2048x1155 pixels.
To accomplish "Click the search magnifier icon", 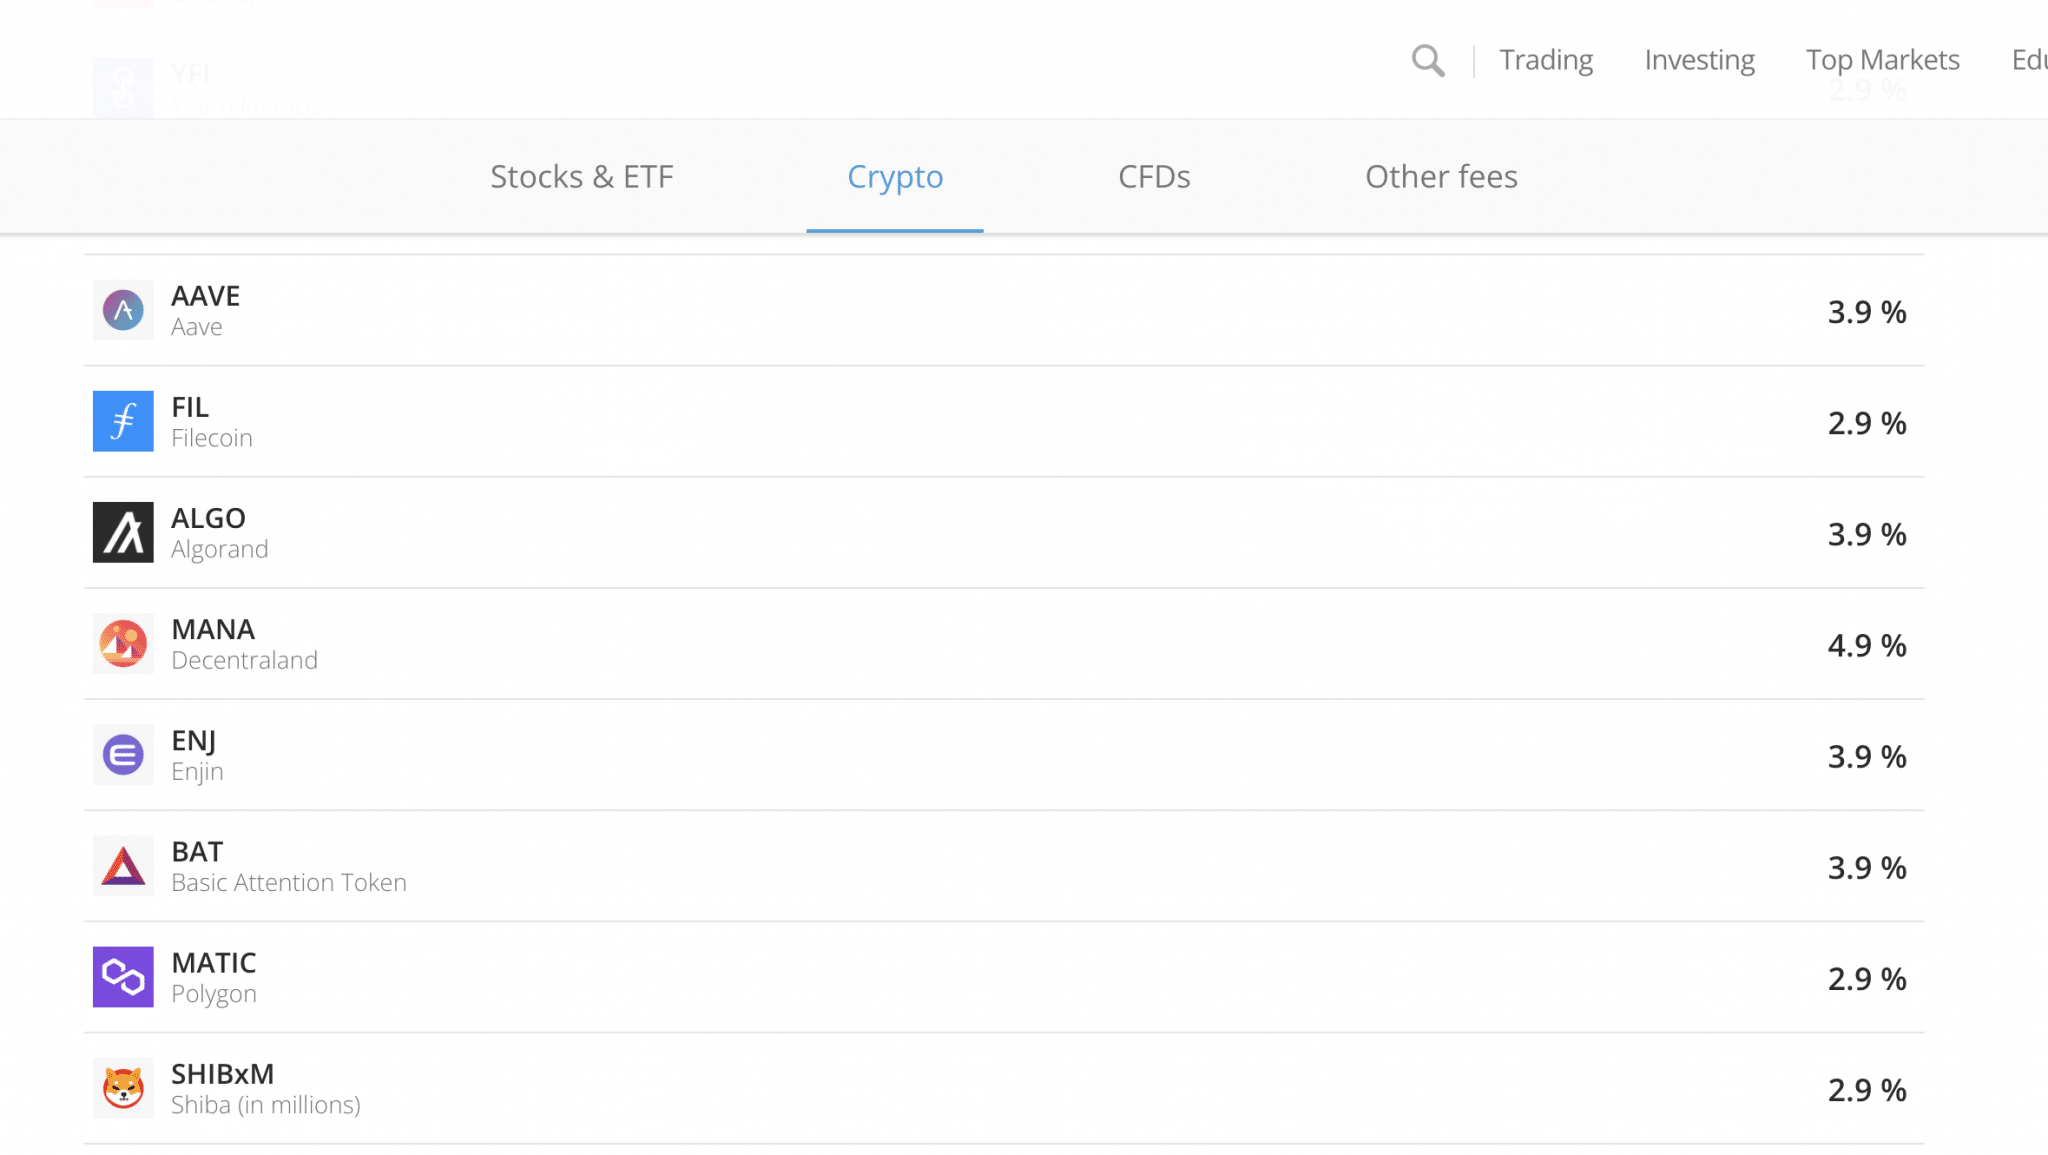I will coord(1428,61).
